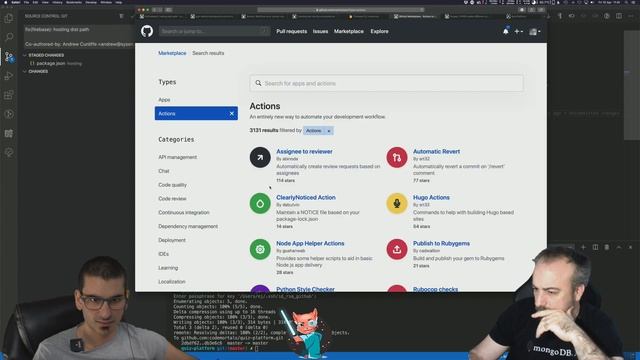The image size is (640, 360).
Task: Select the API management category
Action: coord(178,157)
